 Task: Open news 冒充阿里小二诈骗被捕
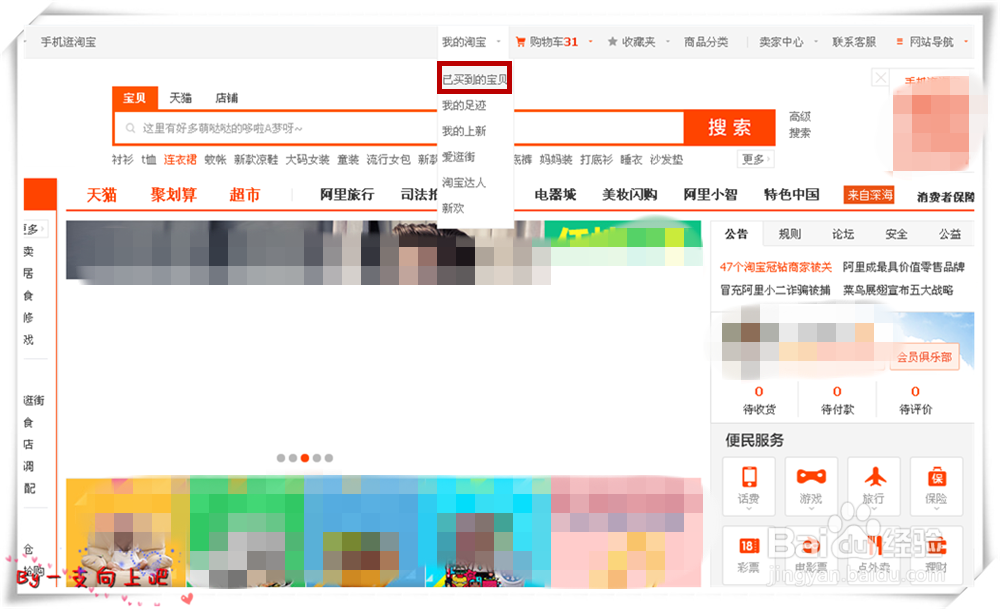point(775,290)
